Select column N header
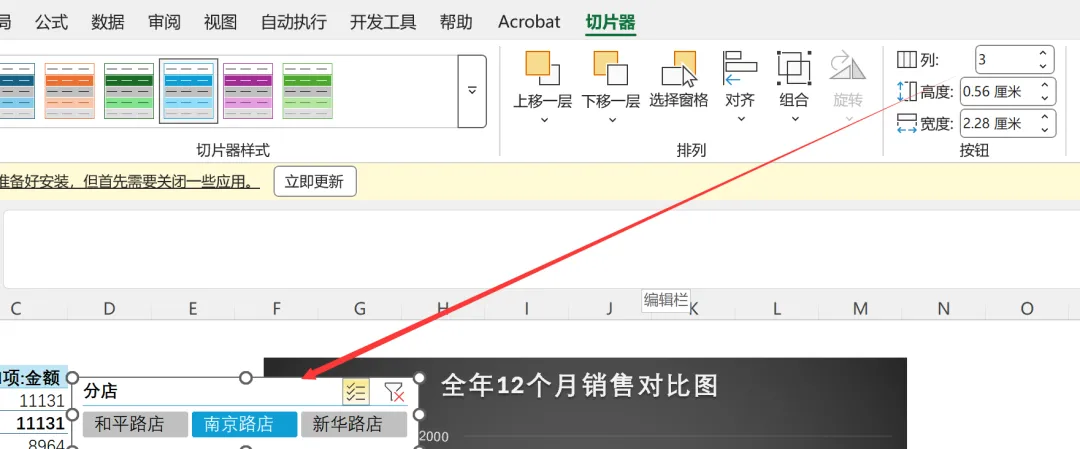Viewport: 1080px width, 449px height. click(944, 309)
